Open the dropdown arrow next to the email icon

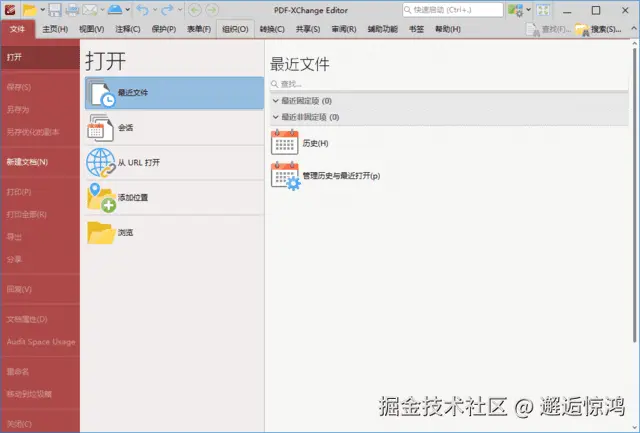(x=102, y=10)
